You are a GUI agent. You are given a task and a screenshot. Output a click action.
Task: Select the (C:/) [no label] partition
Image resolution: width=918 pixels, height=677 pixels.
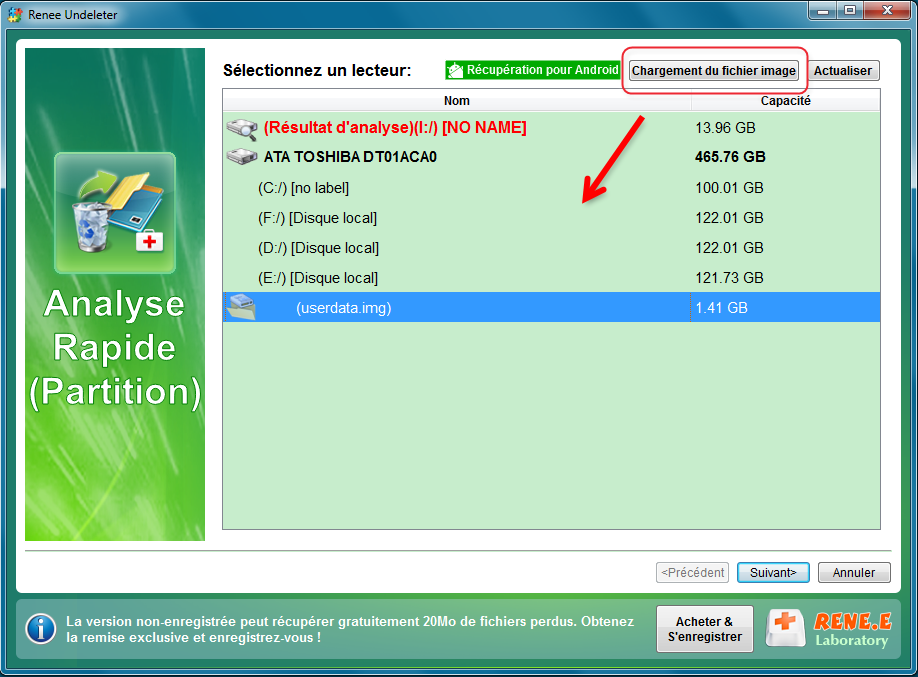[x=552, y=188]
